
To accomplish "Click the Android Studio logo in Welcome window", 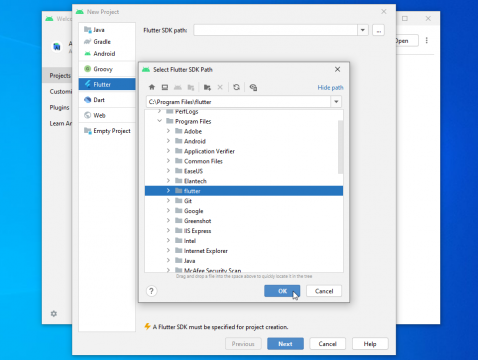I will (x=57, y=47).
